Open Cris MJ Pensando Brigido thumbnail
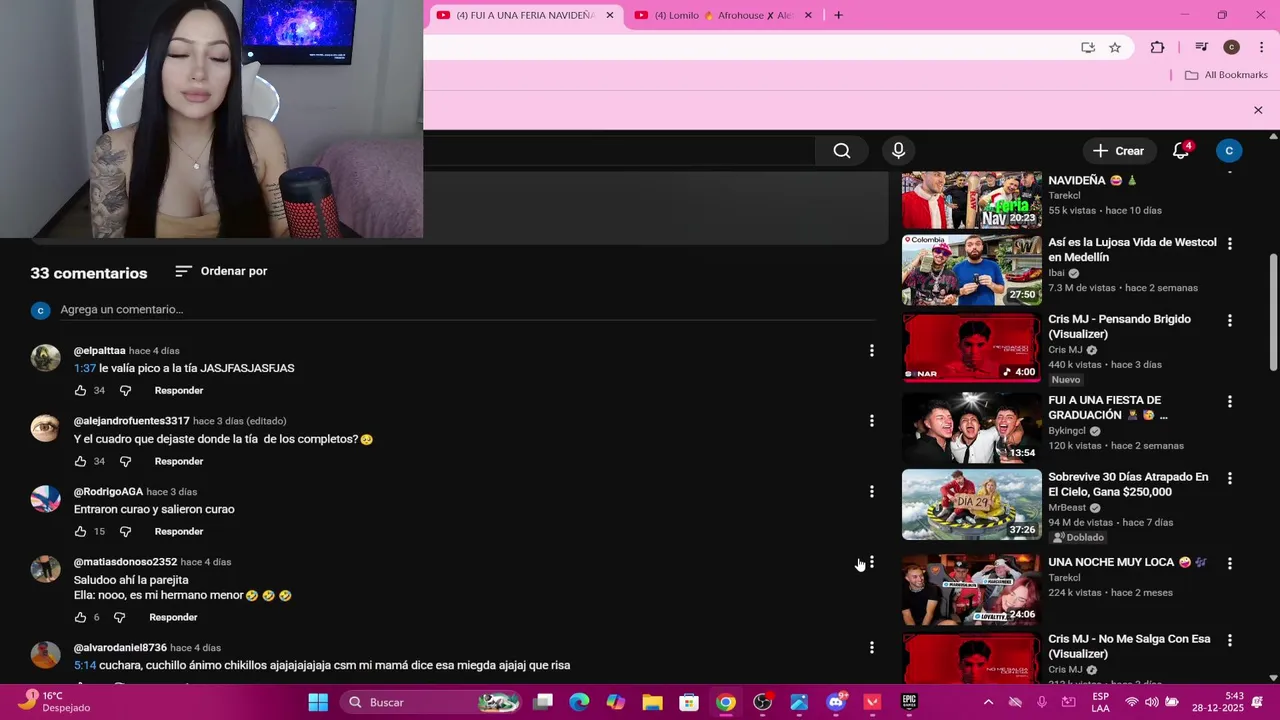The image size is (1280, 720). point(971,347)
